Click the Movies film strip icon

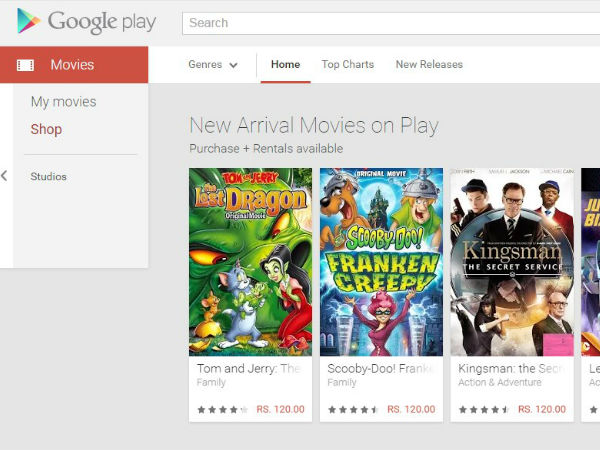pyautogui.click(x=26, y=65)
